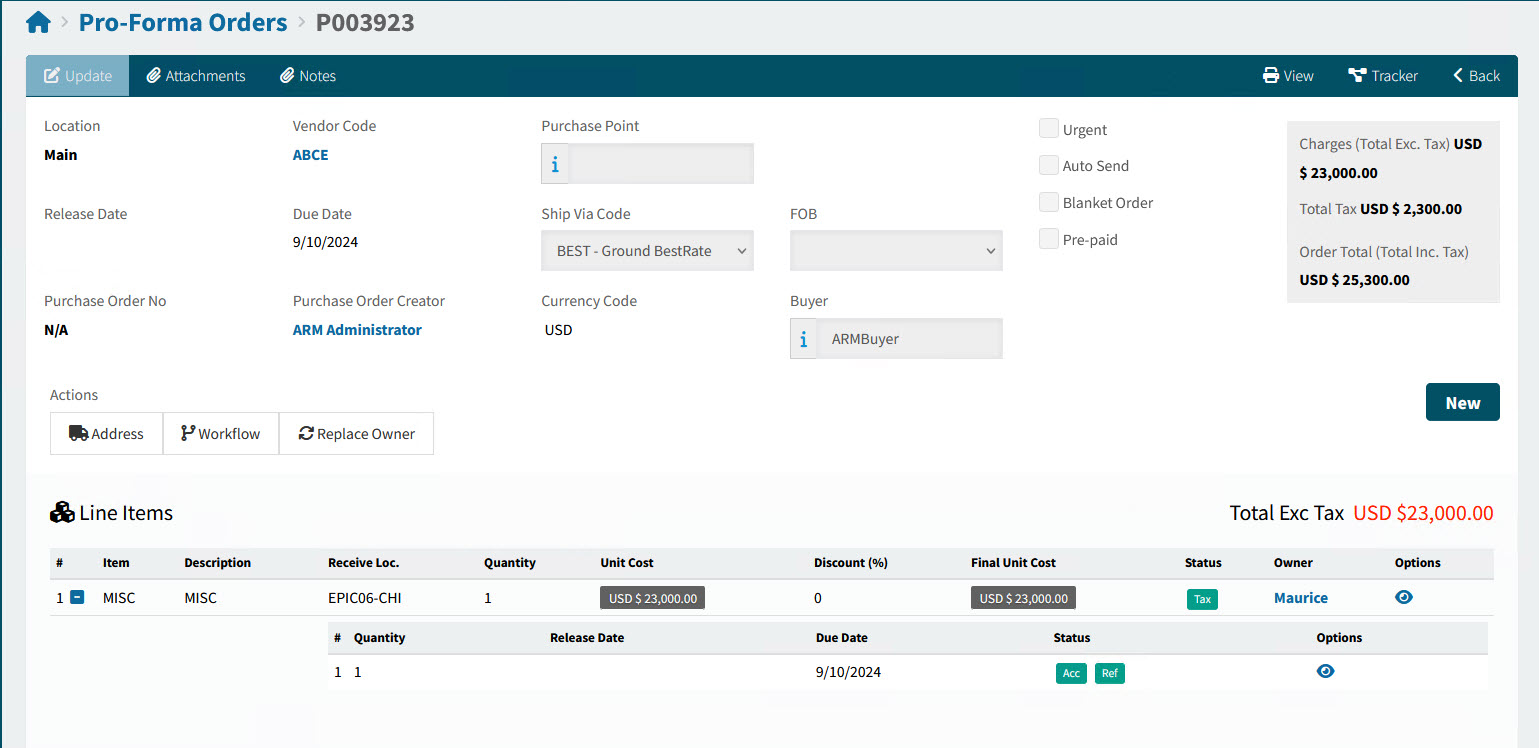Switch to the Attachments tab
The height and width of the screenshot is (748, 1539).
click(x=196, y=76)
